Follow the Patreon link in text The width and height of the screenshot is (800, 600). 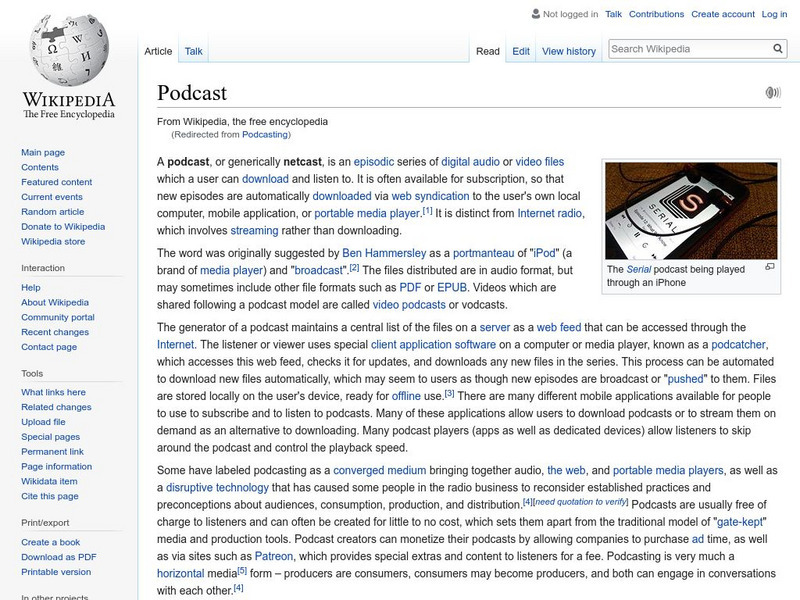[273, 556]
